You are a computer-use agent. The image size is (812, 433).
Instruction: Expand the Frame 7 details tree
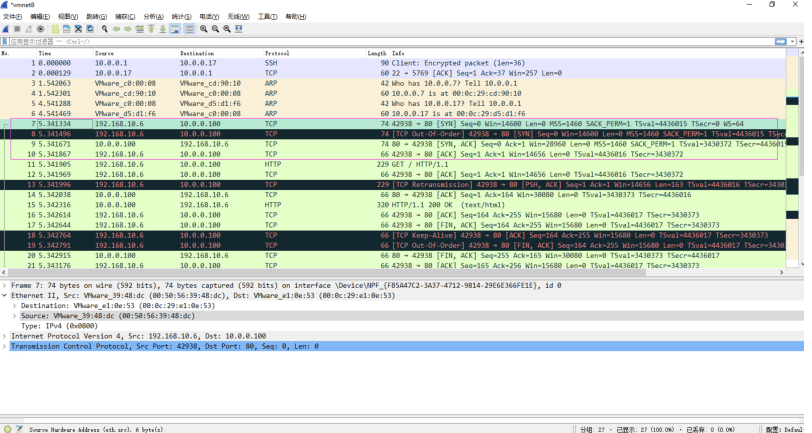tap(5, 285)
